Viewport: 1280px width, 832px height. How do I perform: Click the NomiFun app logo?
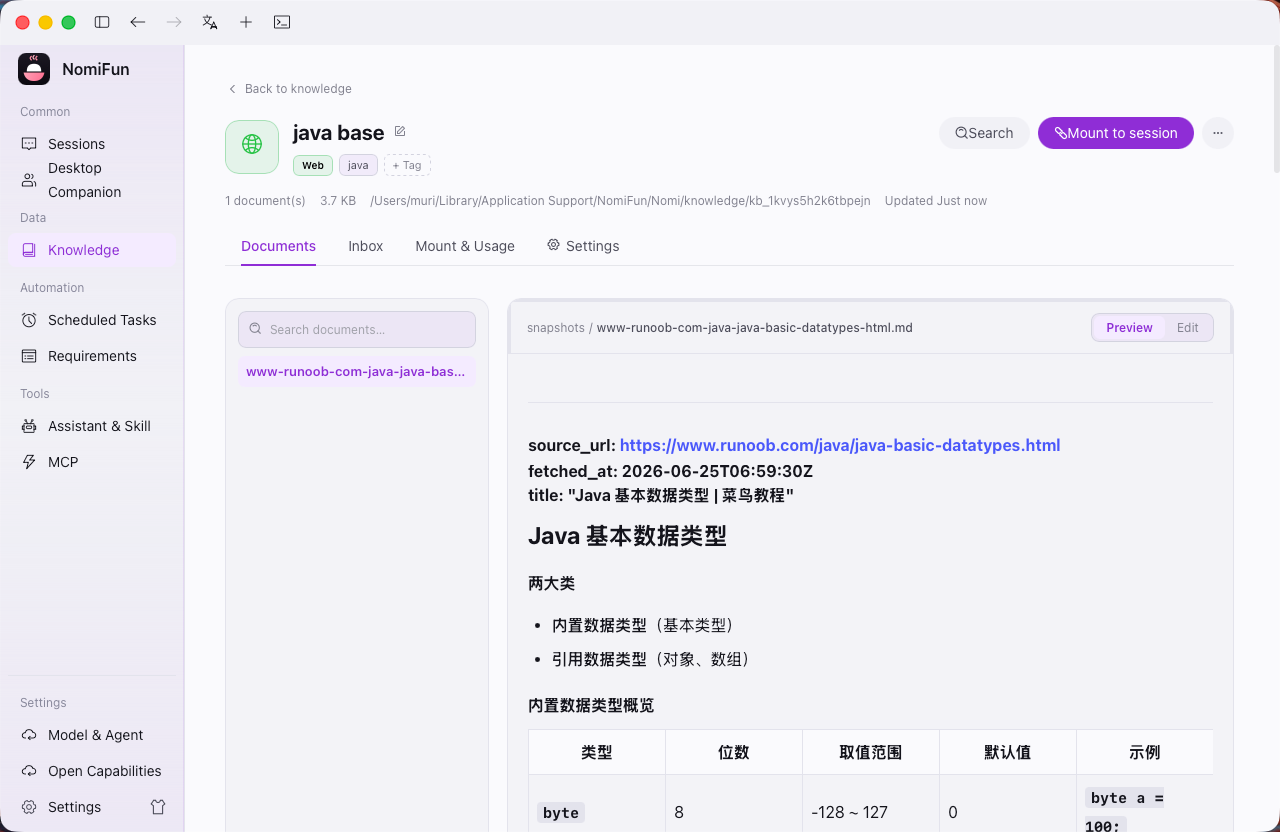point(34,69)
